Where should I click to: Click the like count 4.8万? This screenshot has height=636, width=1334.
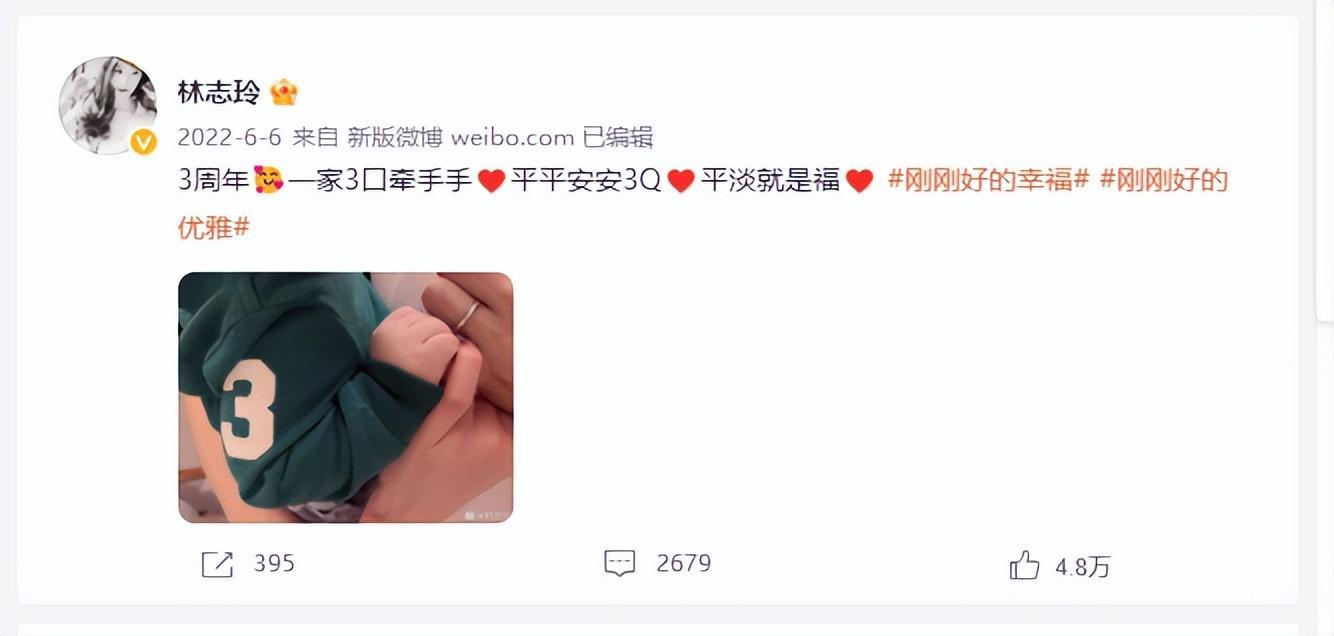pos(1083,567)
